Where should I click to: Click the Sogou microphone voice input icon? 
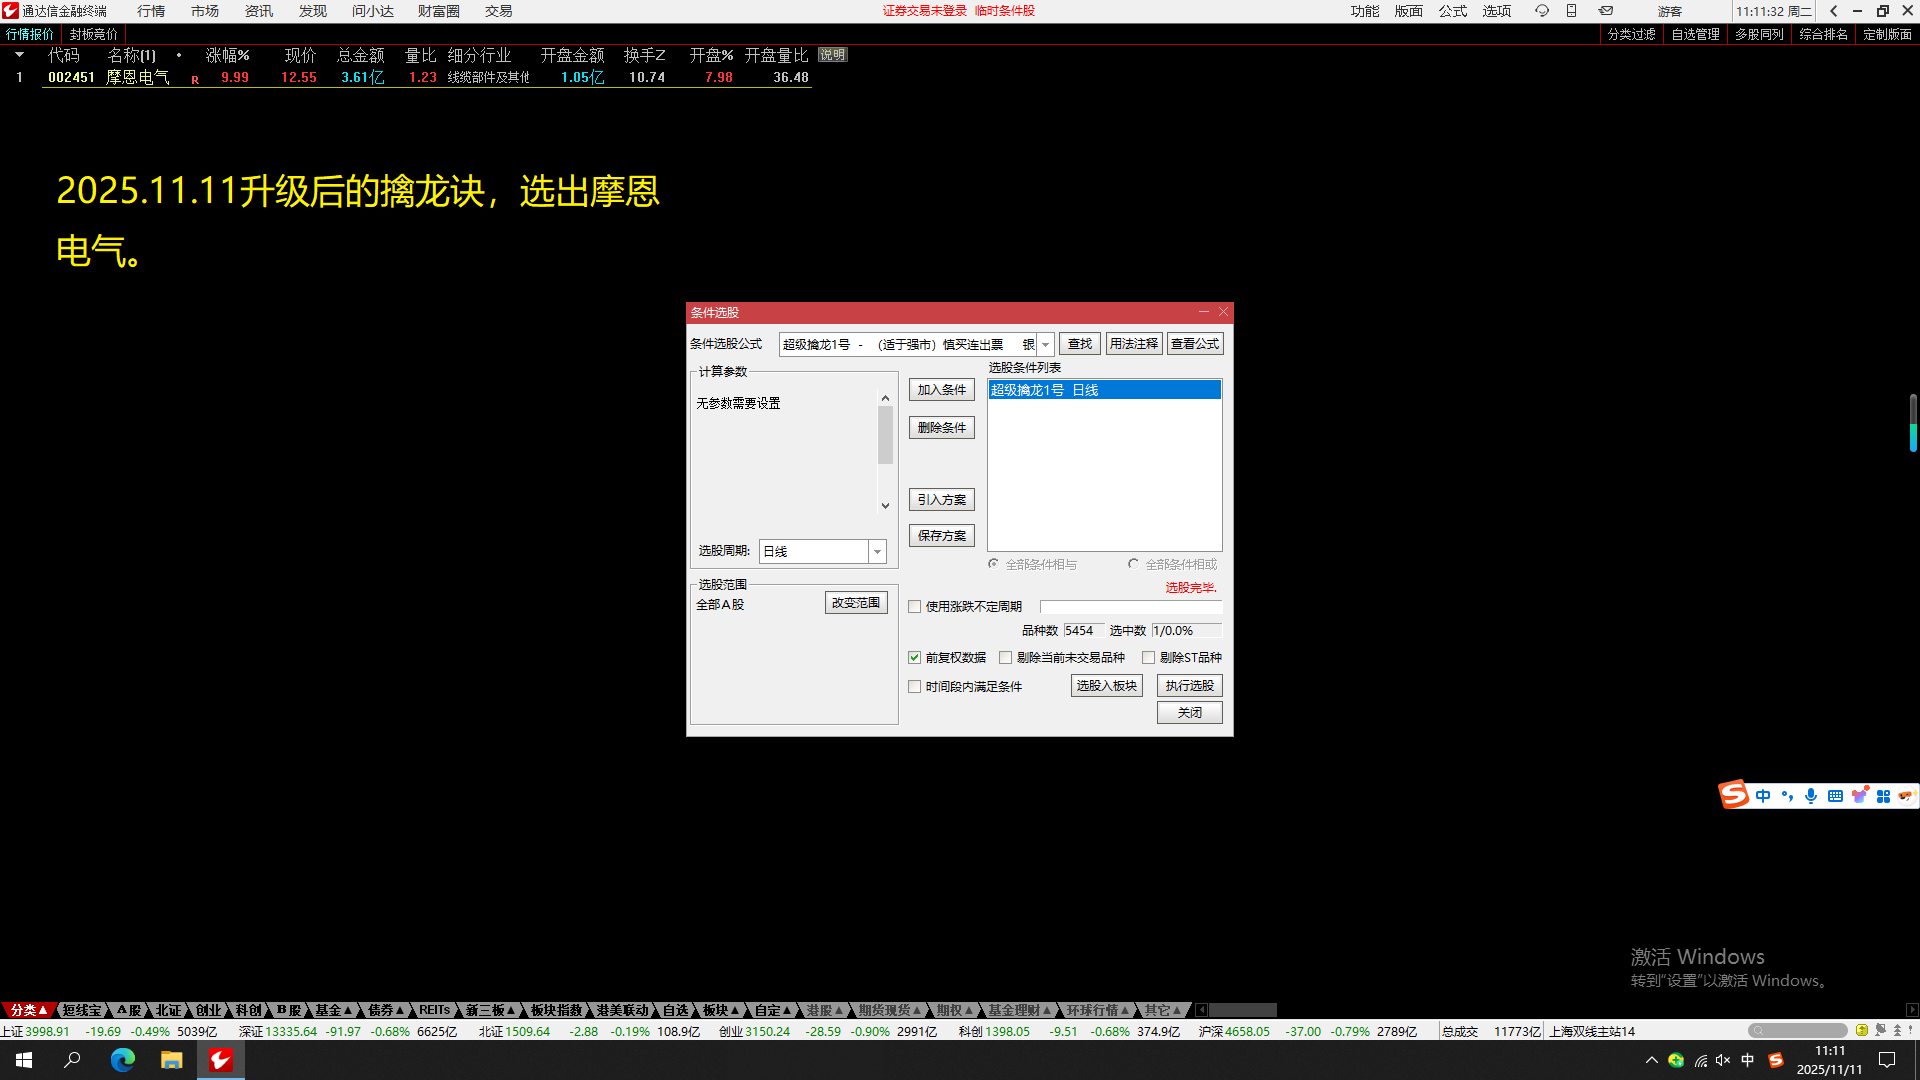click(x=1811, y=796)
